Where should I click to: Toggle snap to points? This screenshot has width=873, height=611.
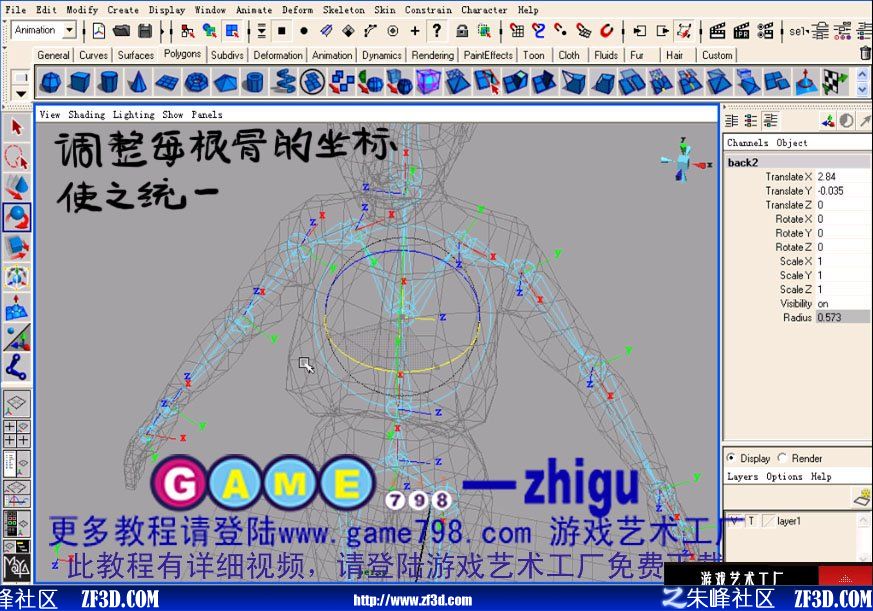click(561, 31)
